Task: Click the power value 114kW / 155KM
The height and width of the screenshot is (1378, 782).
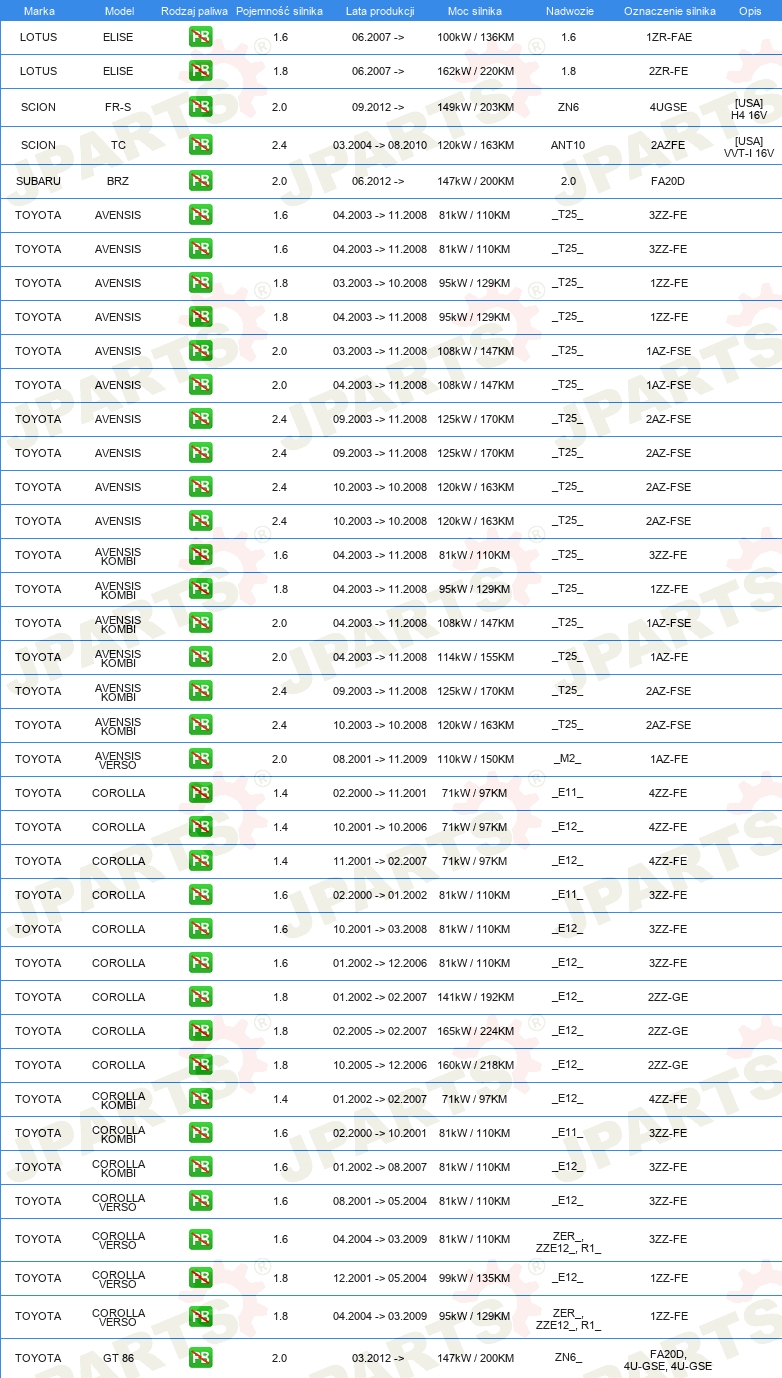Action: 476,657
